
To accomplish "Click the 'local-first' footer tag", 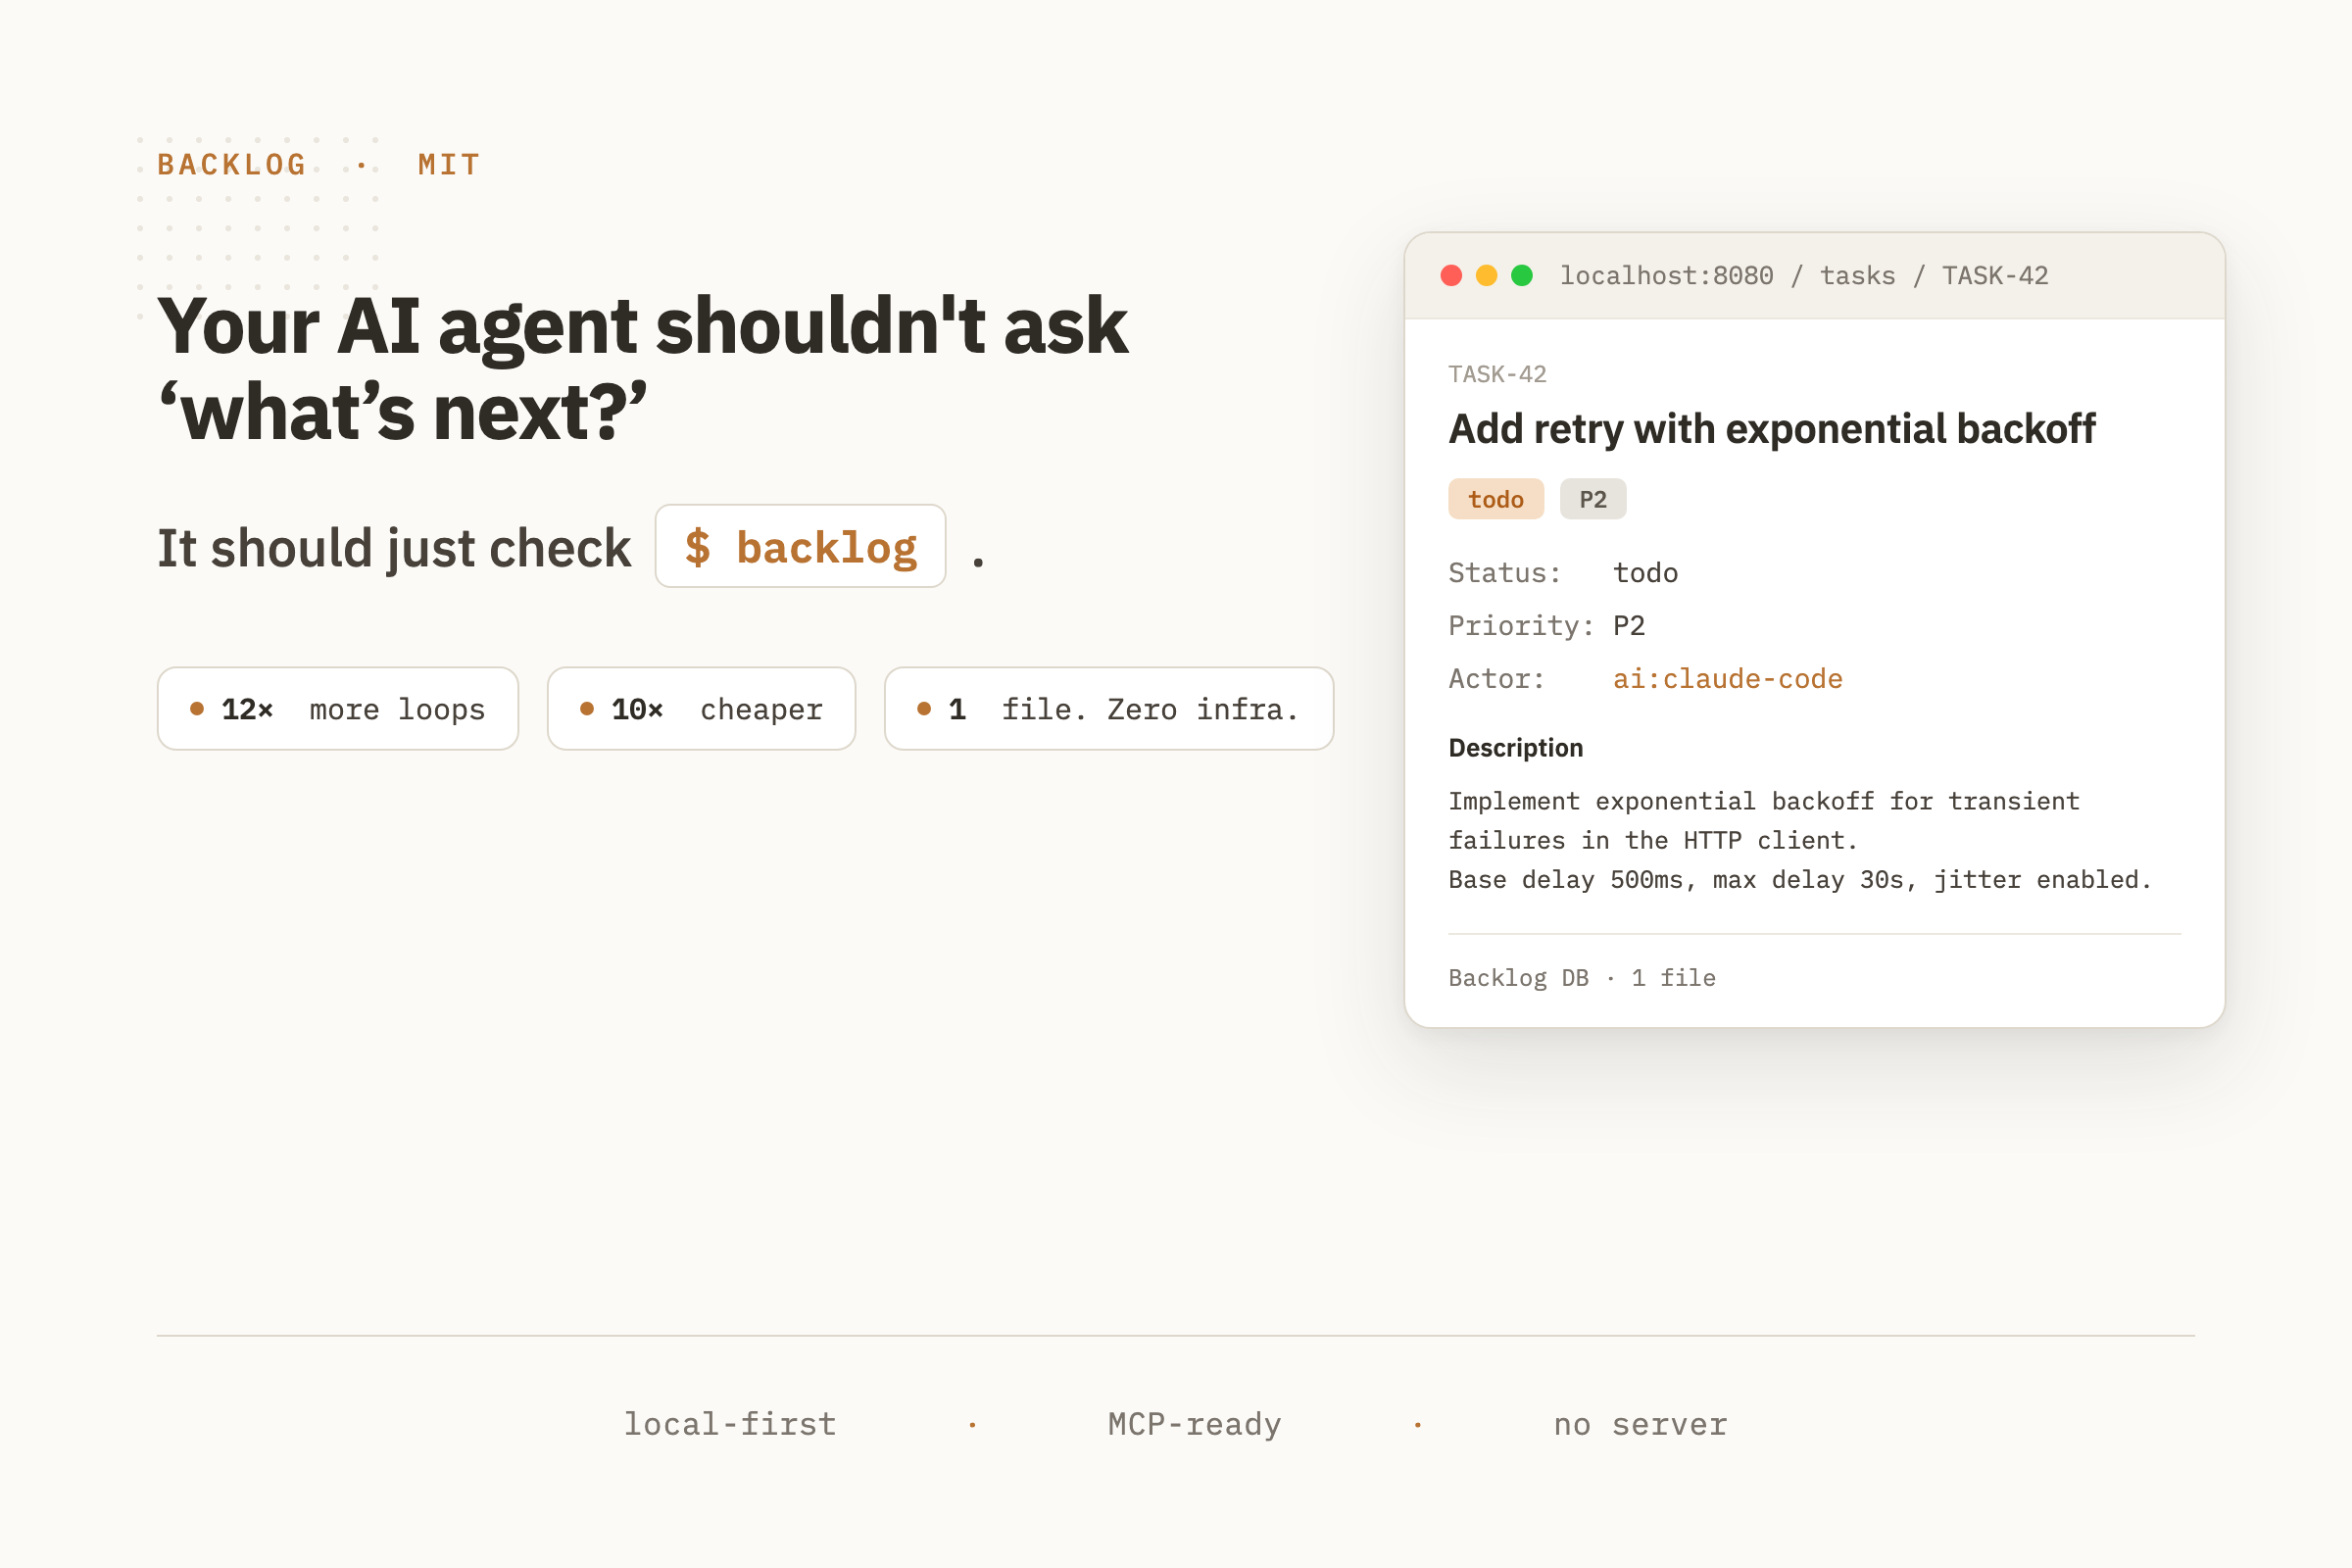I will [x=730, y=1424].
